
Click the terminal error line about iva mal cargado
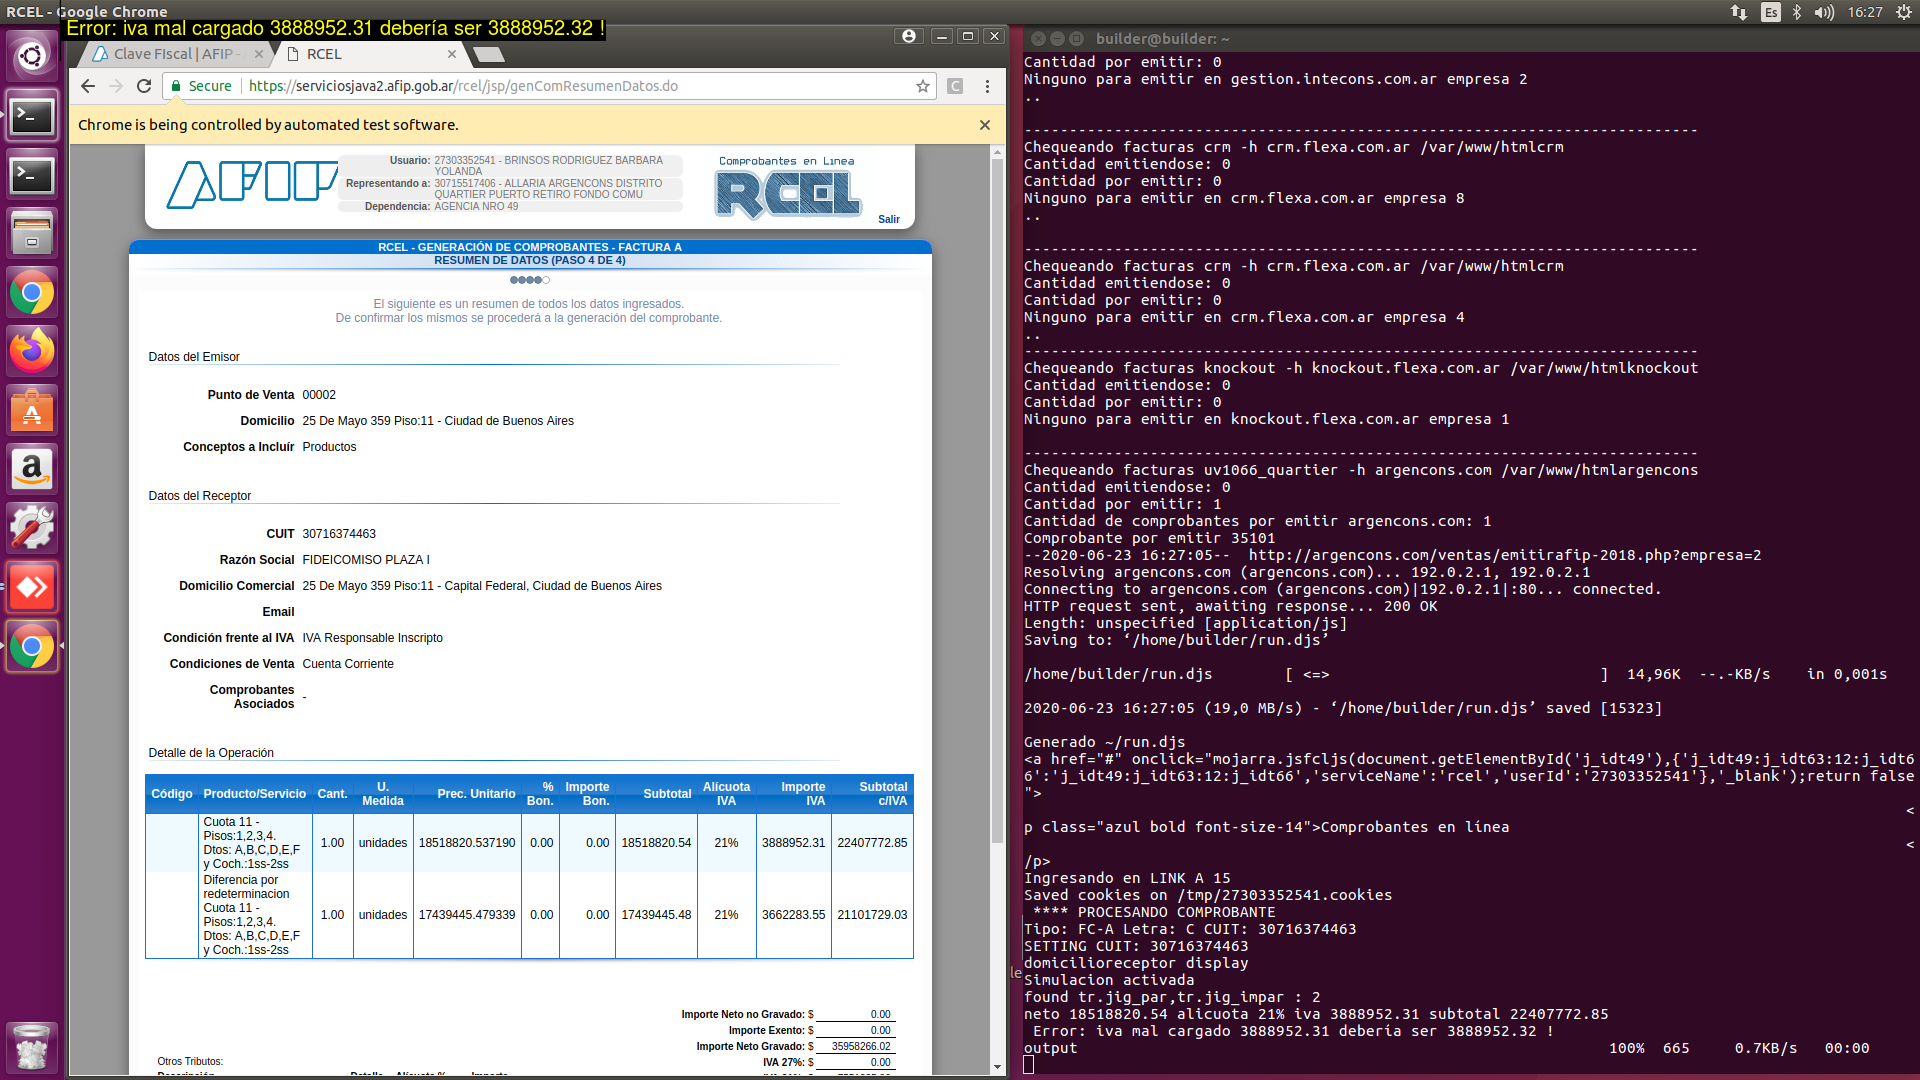[1293, 1031]
